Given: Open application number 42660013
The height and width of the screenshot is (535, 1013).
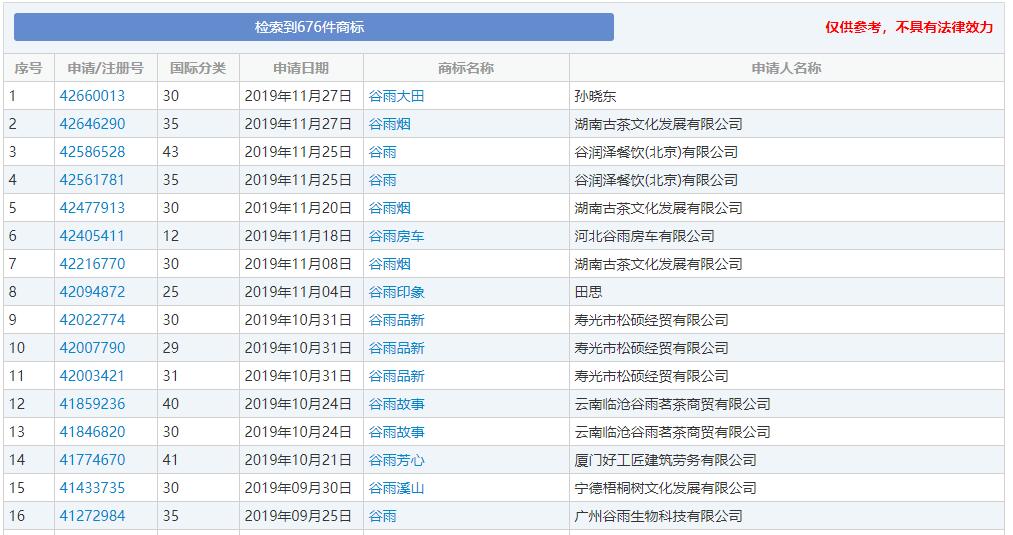Looking at the screenshot, I should [92, 96].
